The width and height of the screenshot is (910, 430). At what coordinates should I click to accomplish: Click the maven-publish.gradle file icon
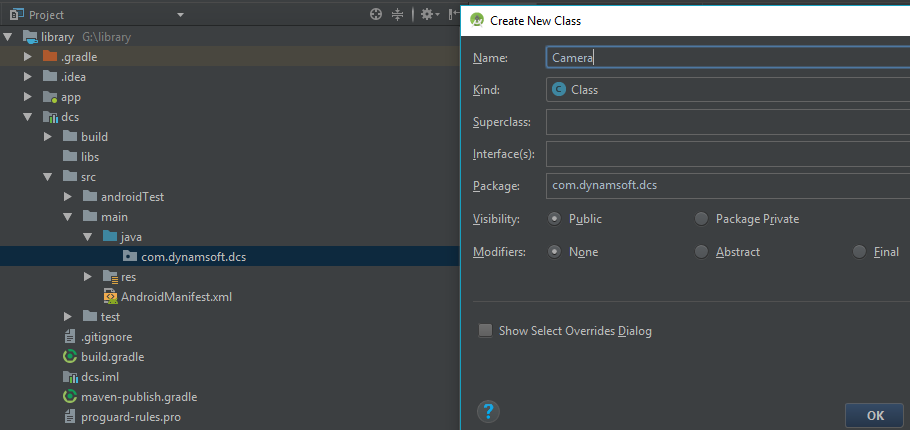70,397
